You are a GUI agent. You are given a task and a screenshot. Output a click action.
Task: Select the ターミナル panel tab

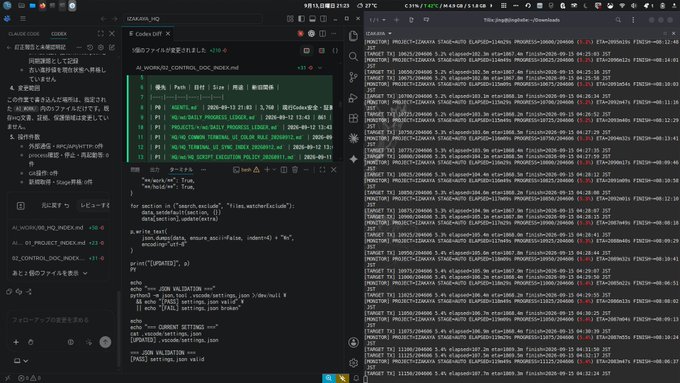click(181, 170)
